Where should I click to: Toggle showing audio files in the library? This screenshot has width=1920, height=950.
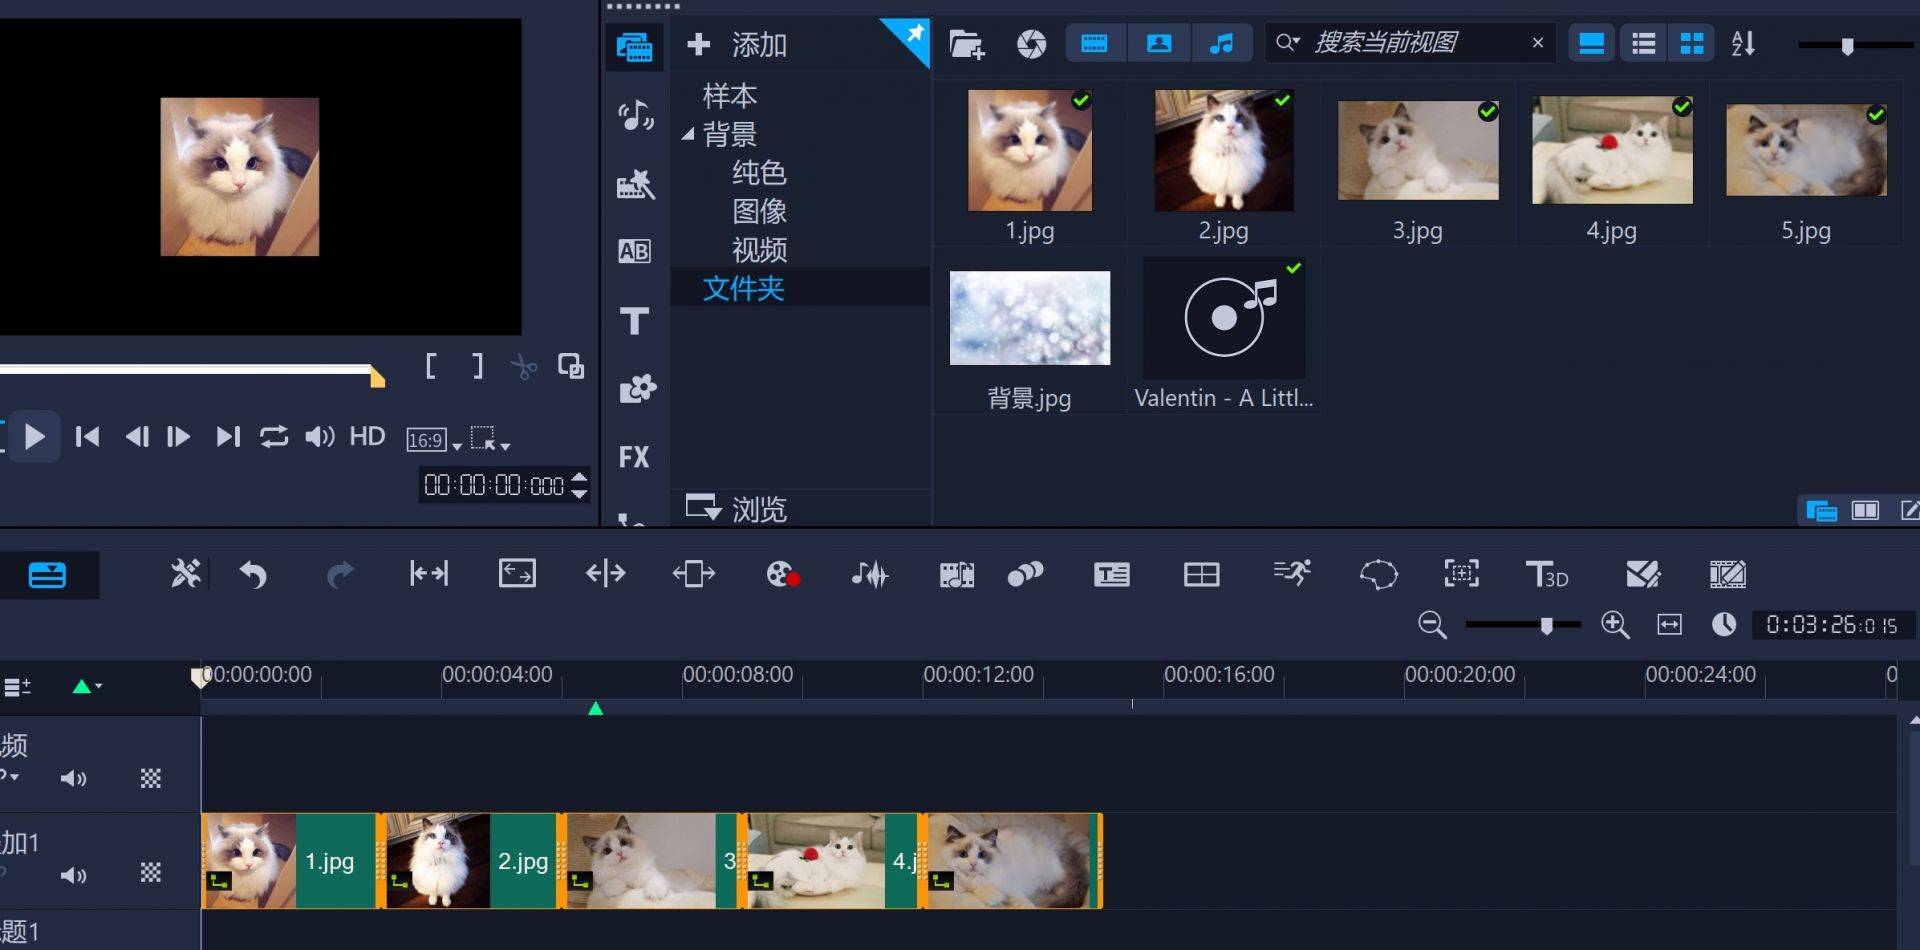(x=1221, y=43)
